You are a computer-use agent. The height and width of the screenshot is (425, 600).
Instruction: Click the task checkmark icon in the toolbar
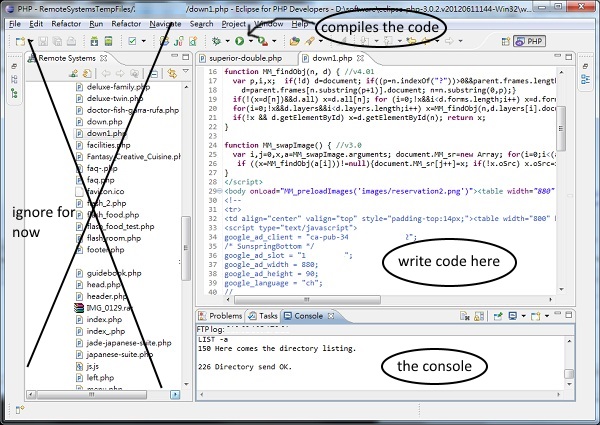point(132,41)
